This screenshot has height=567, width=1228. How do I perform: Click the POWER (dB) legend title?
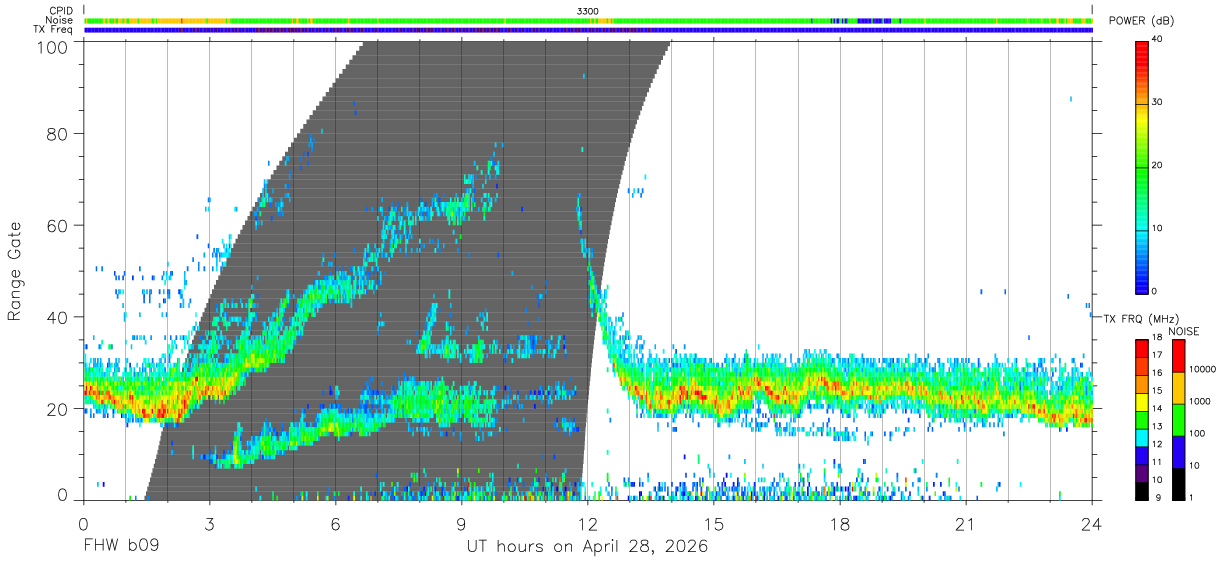[x=1143, y=21]
